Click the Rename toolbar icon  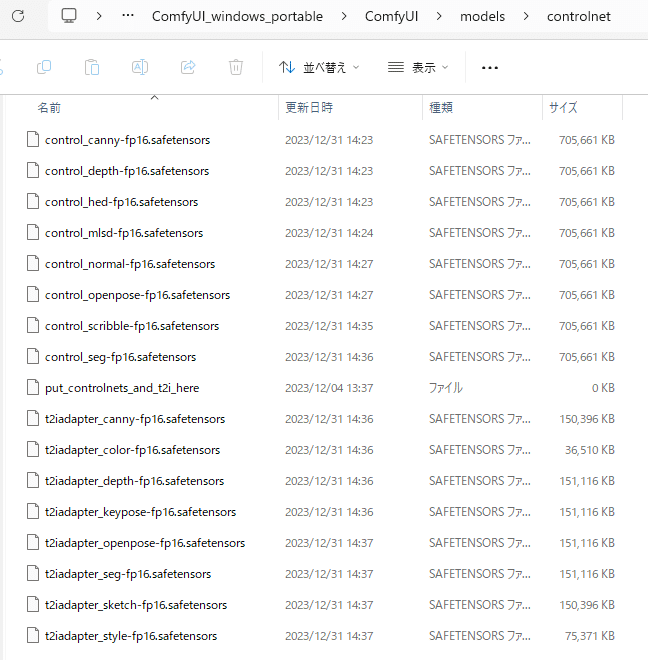tap(140, 67)
